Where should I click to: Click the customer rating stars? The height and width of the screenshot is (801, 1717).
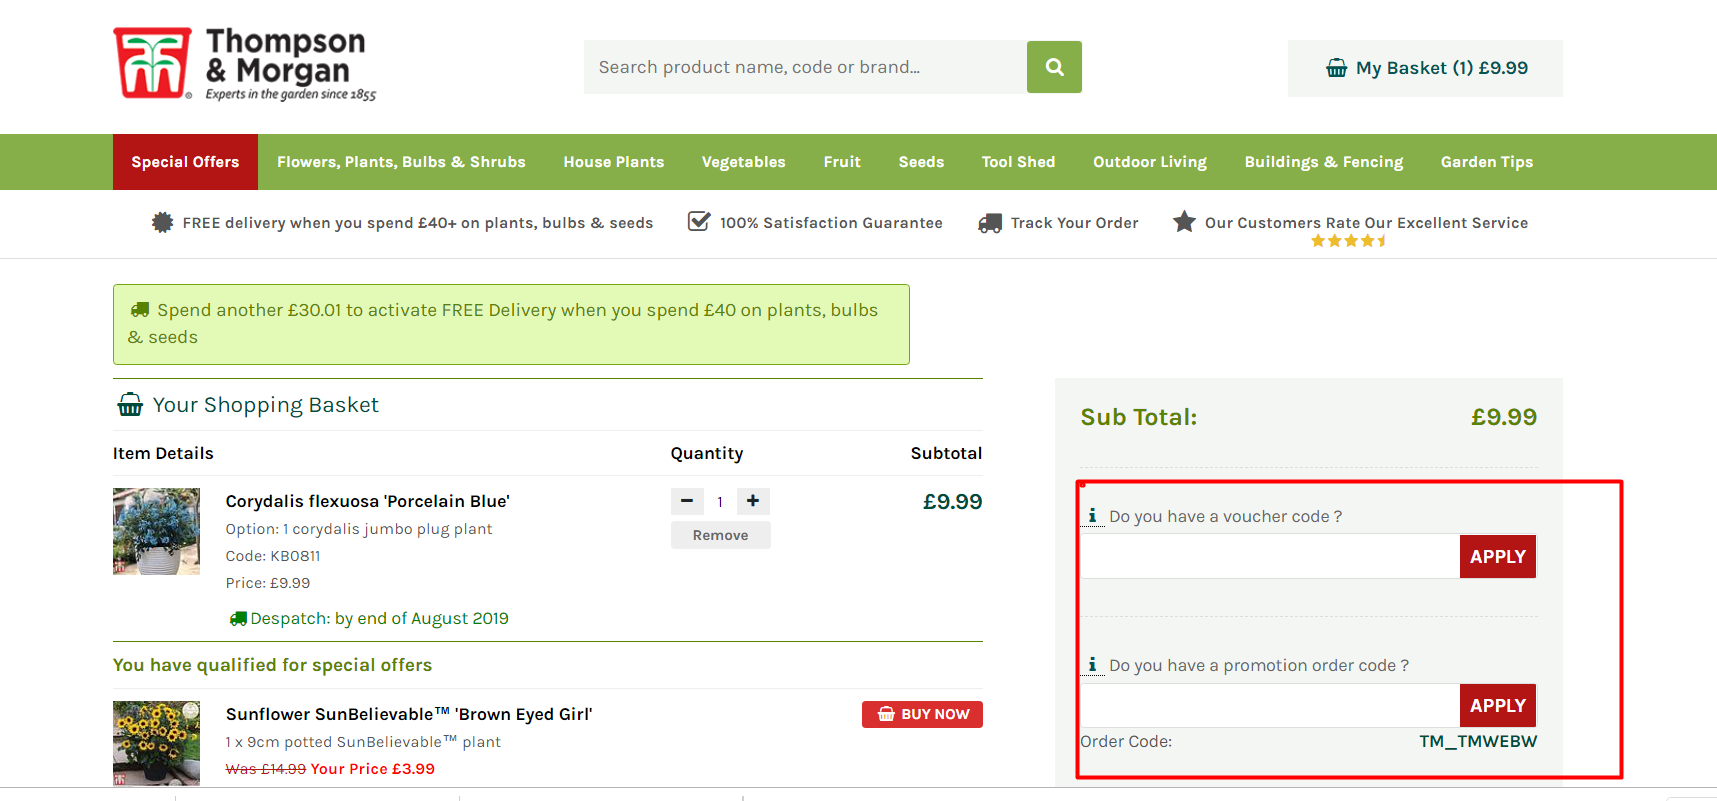[x=1348, y=241]
